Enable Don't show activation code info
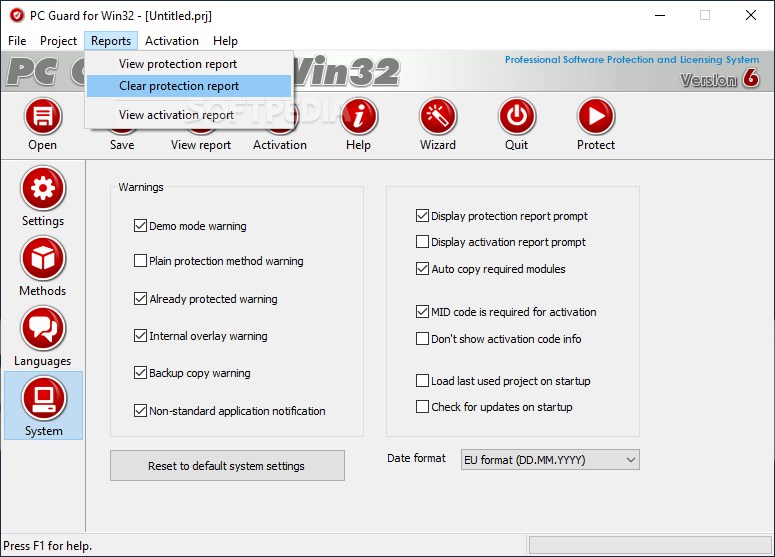The height and width of the screenshot is (557, 775). (x=422, y=339)
